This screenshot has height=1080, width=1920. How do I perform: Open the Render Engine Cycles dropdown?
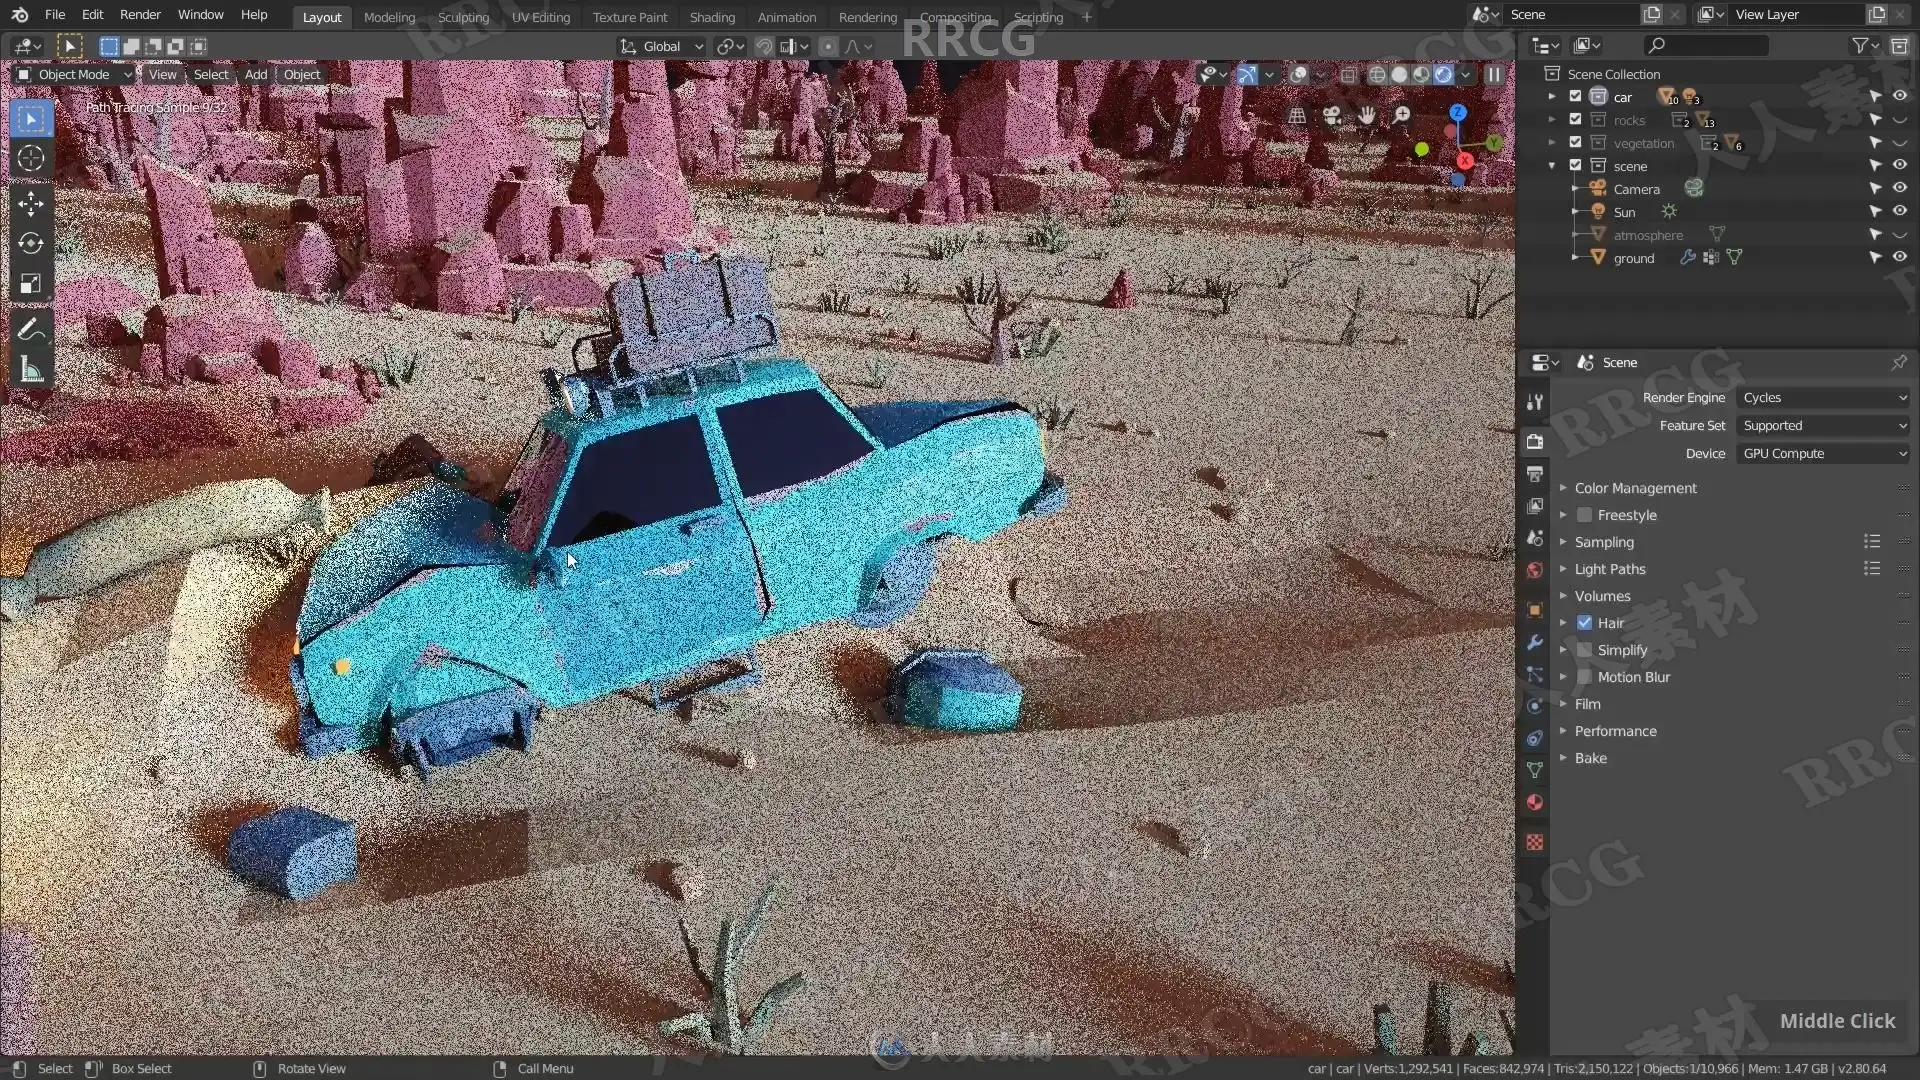[x=1823, y=398]
